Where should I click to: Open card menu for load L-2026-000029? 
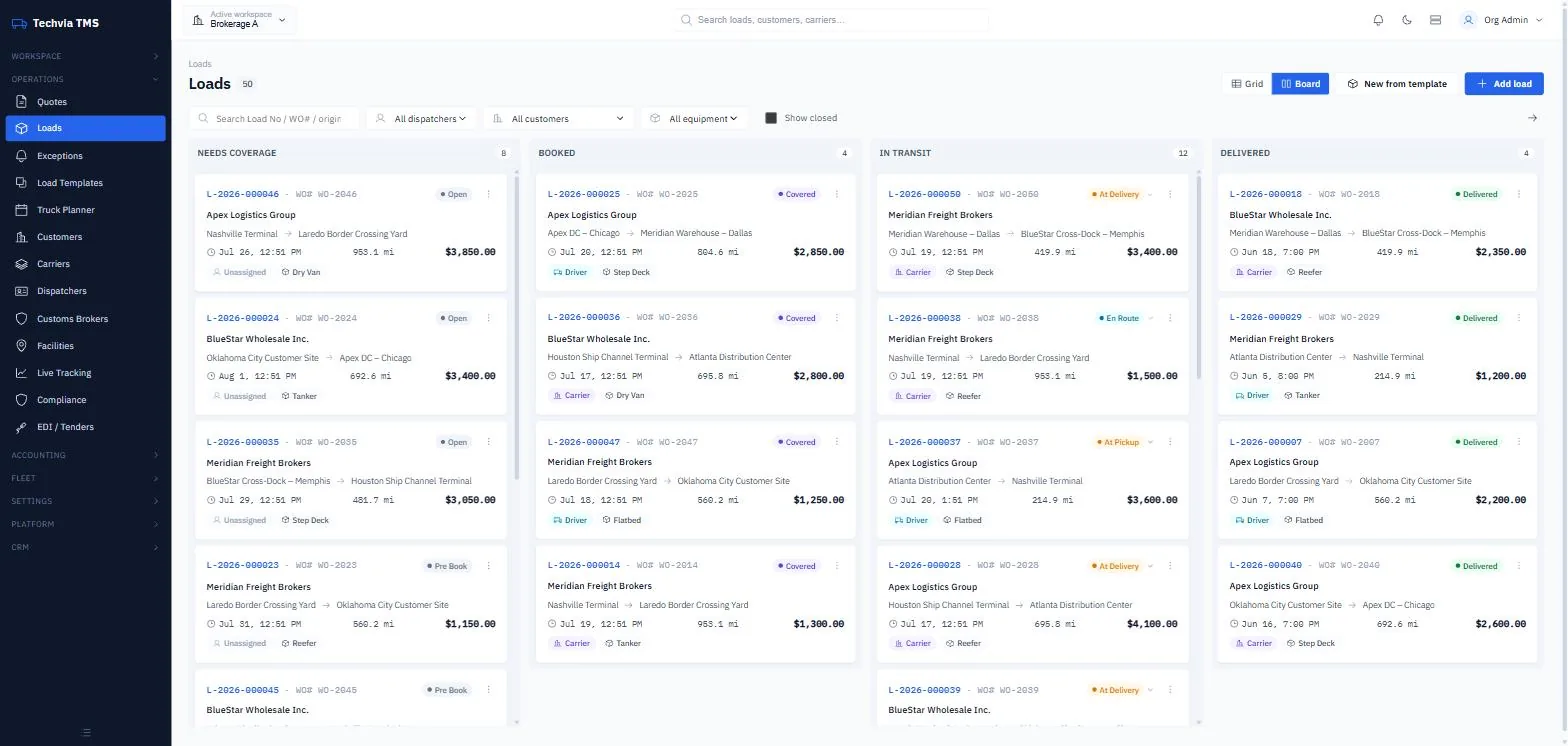[1519, 318]
